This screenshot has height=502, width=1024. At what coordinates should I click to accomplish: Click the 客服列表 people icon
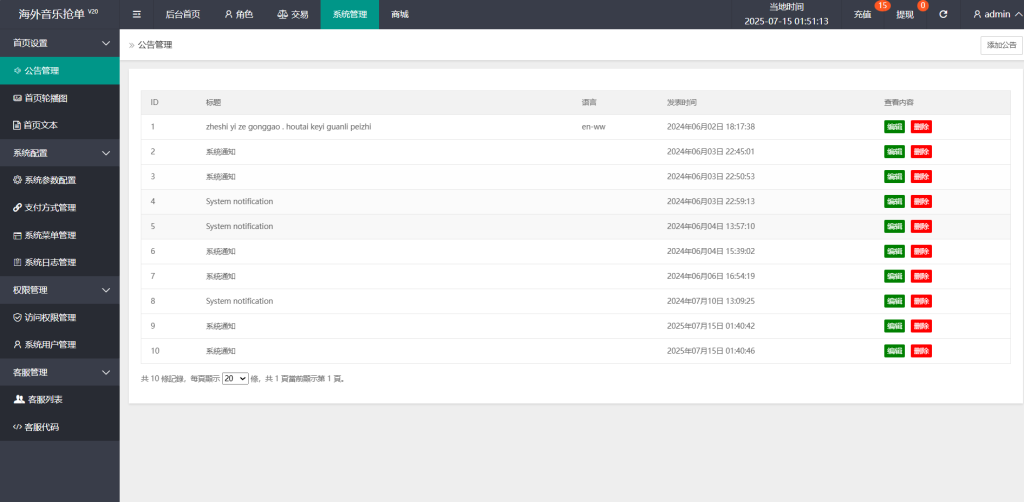(19, 399)
